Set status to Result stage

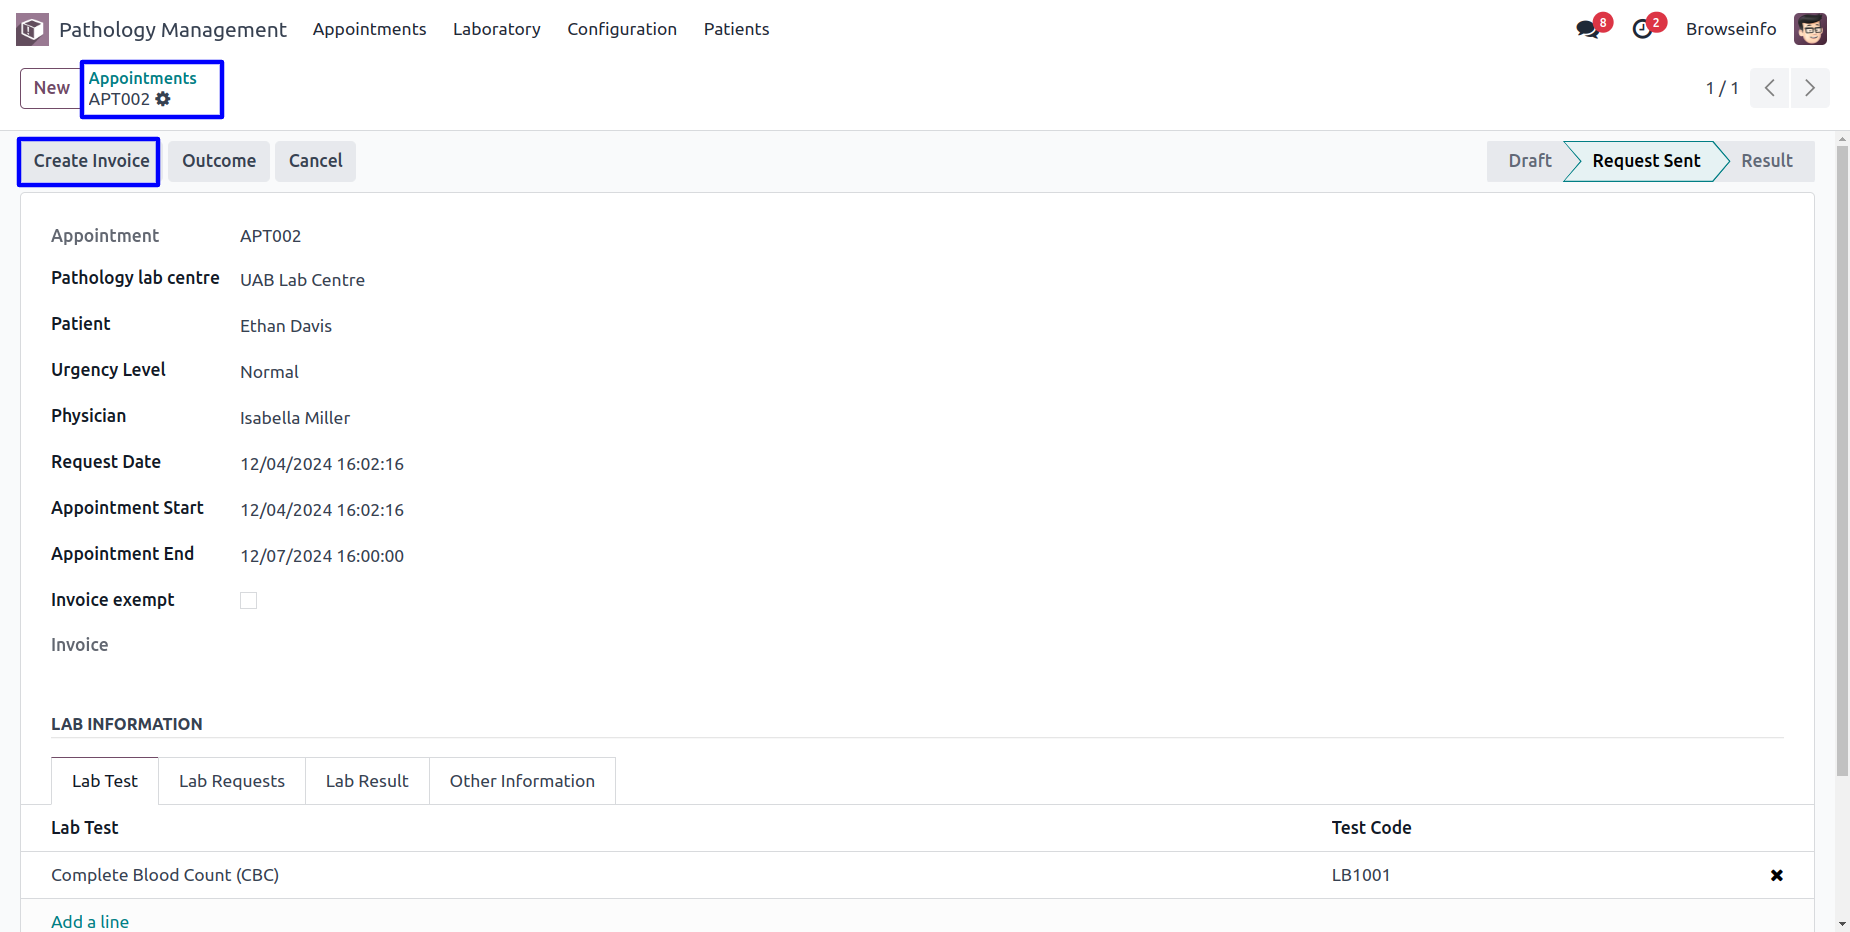[1767, 161]
